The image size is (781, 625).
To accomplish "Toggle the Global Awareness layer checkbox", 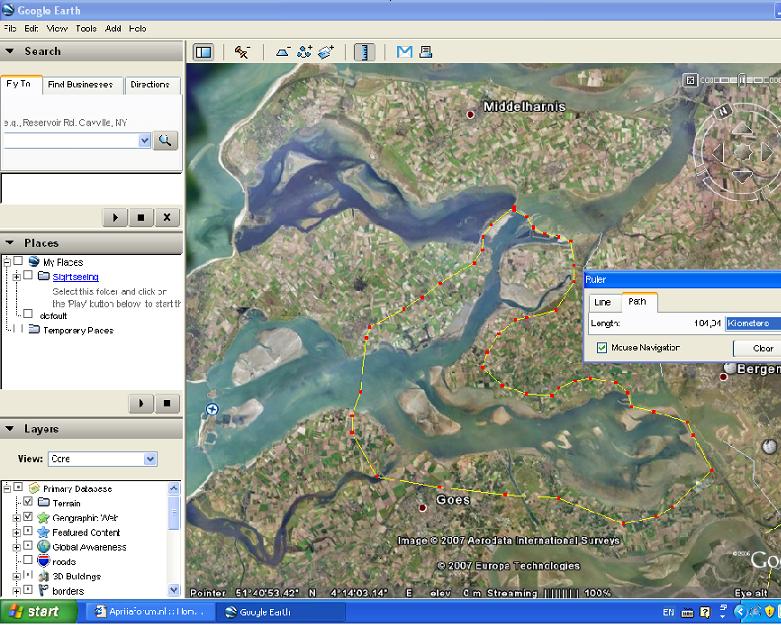I will 28,545.
